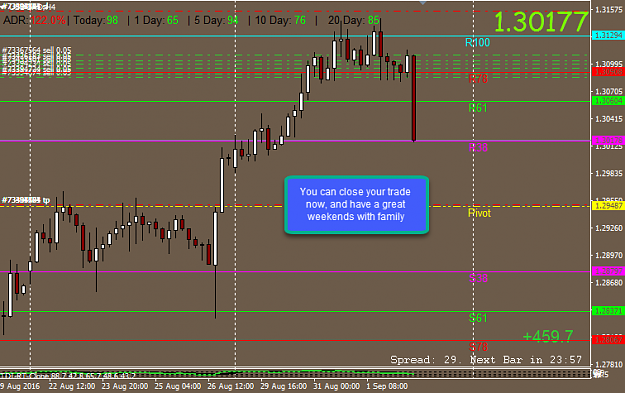Select the red 1.28067 price tag
The image size is (625, 393).
(x=608, y=340)
